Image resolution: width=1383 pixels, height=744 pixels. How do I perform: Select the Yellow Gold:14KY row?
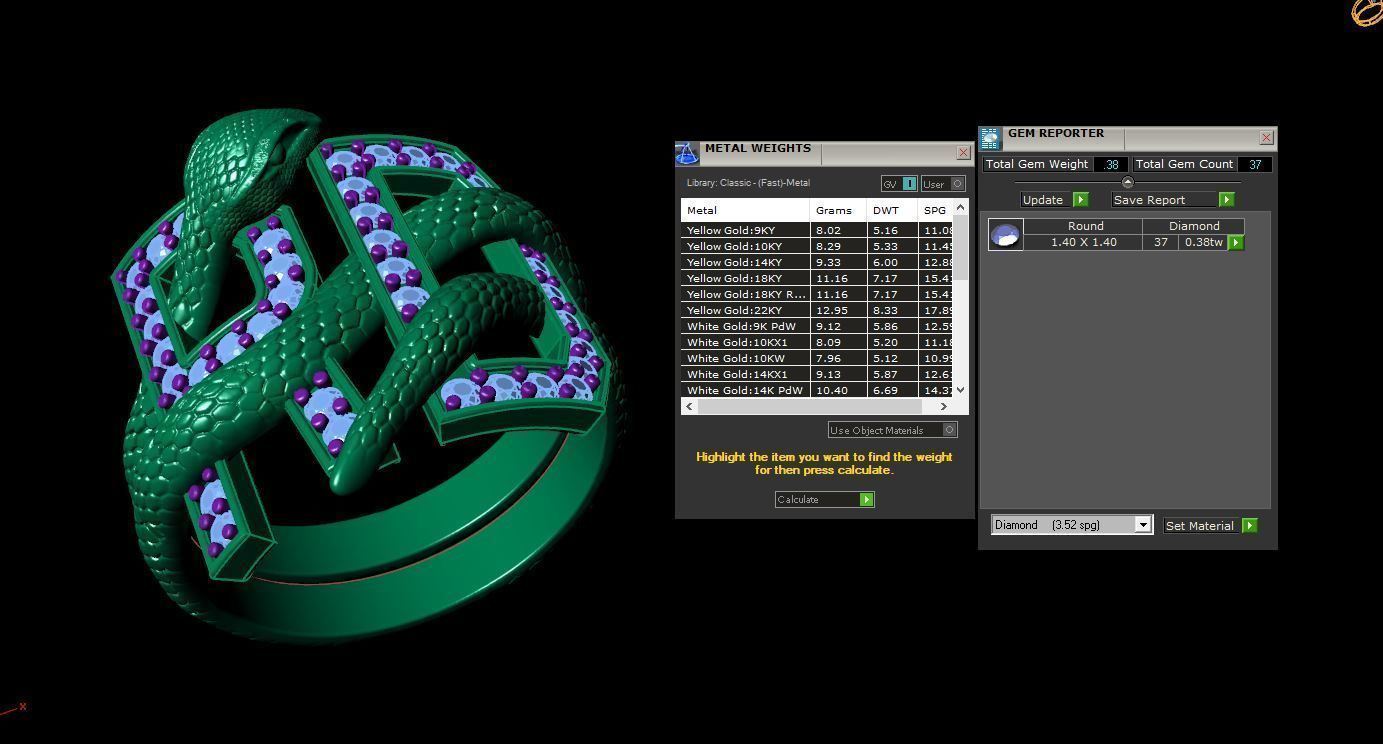tap(817, 262)
